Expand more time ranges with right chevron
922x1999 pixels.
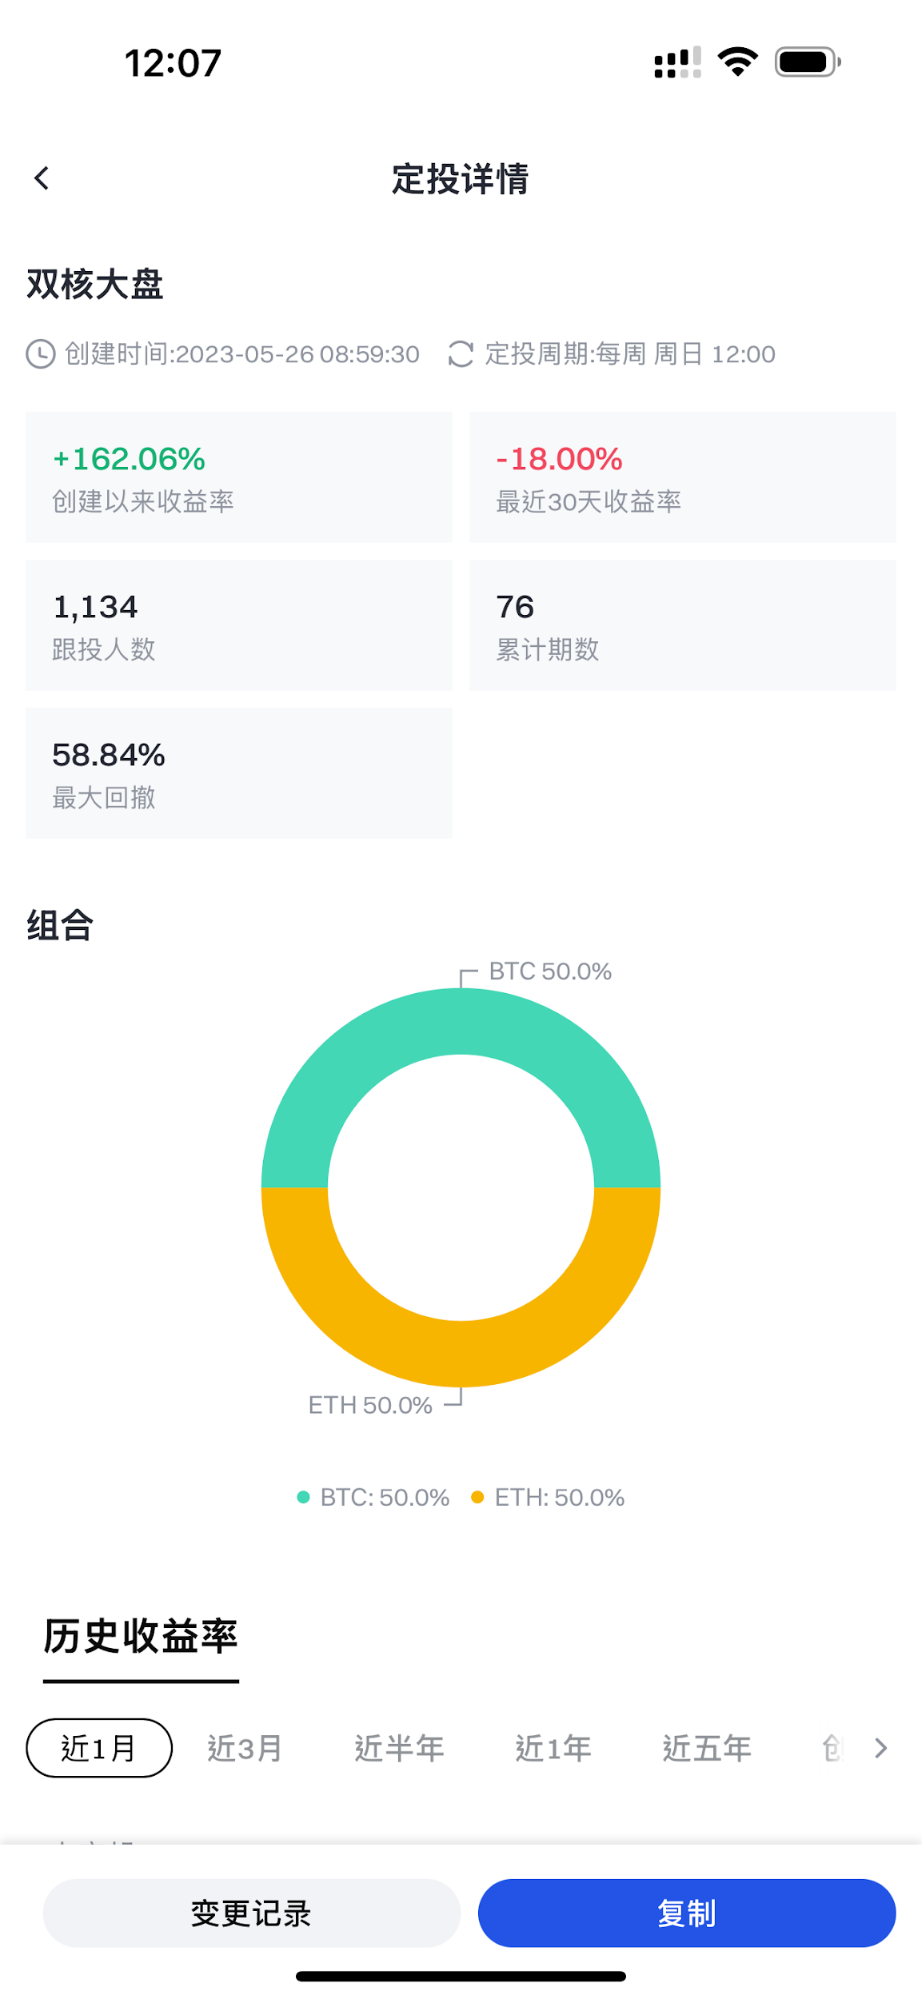(880, 1748)
